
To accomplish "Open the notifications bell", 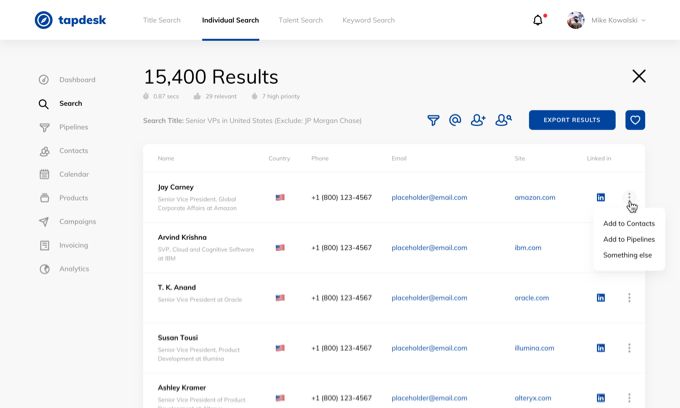I will (x=538, y=20).
